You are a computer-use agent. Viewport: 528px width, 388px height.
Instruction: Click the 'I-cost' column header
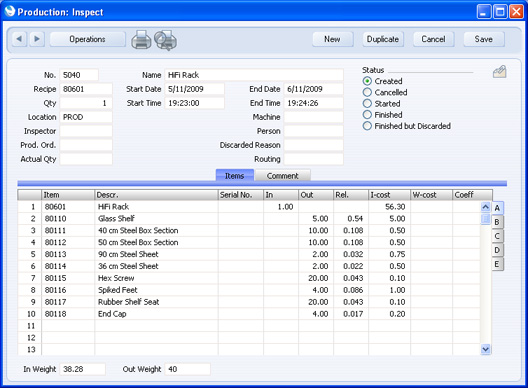point(389,195)
